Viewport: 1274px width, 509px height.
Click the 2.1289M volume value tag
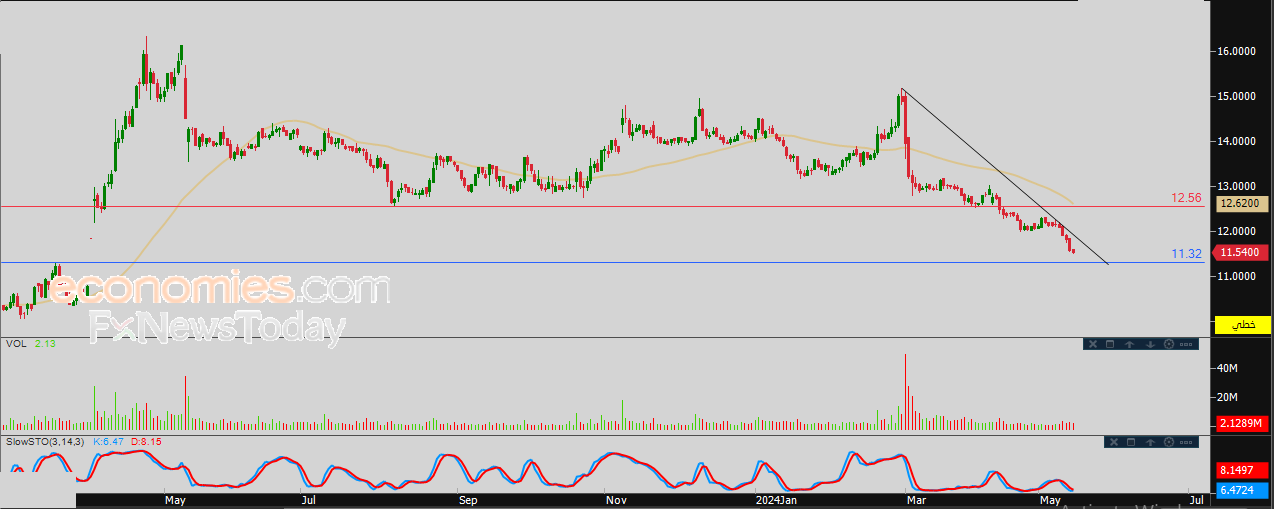(x=1242, y=424)
